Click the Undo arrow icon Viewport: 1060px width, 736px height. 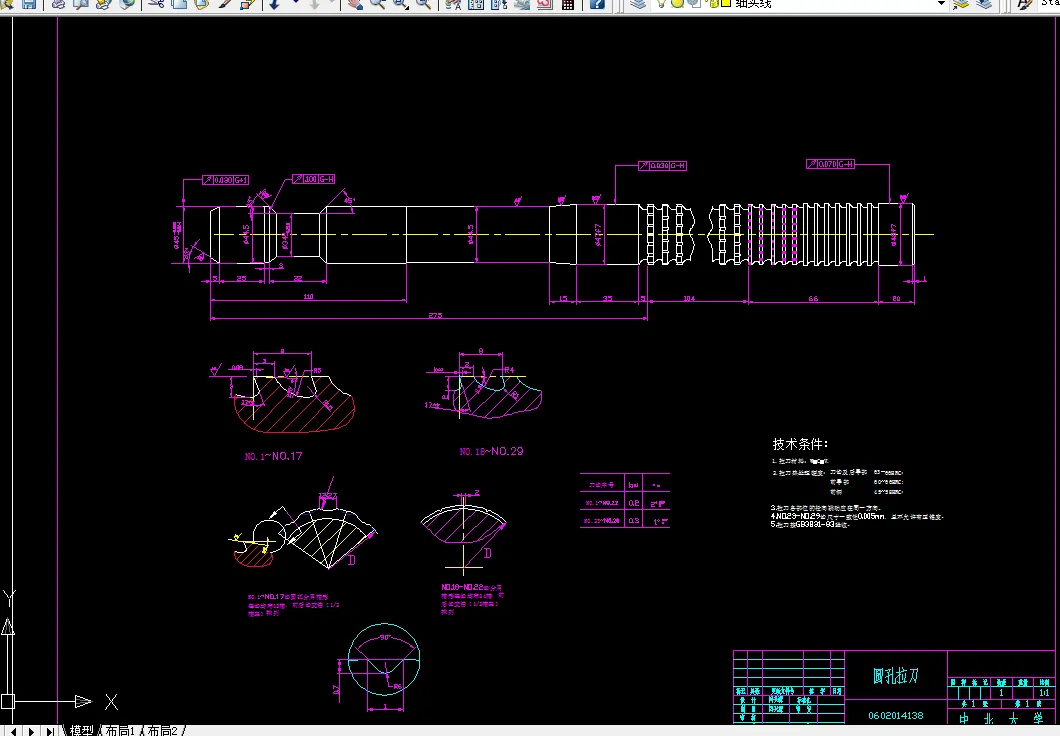click(x=274, y=4)
